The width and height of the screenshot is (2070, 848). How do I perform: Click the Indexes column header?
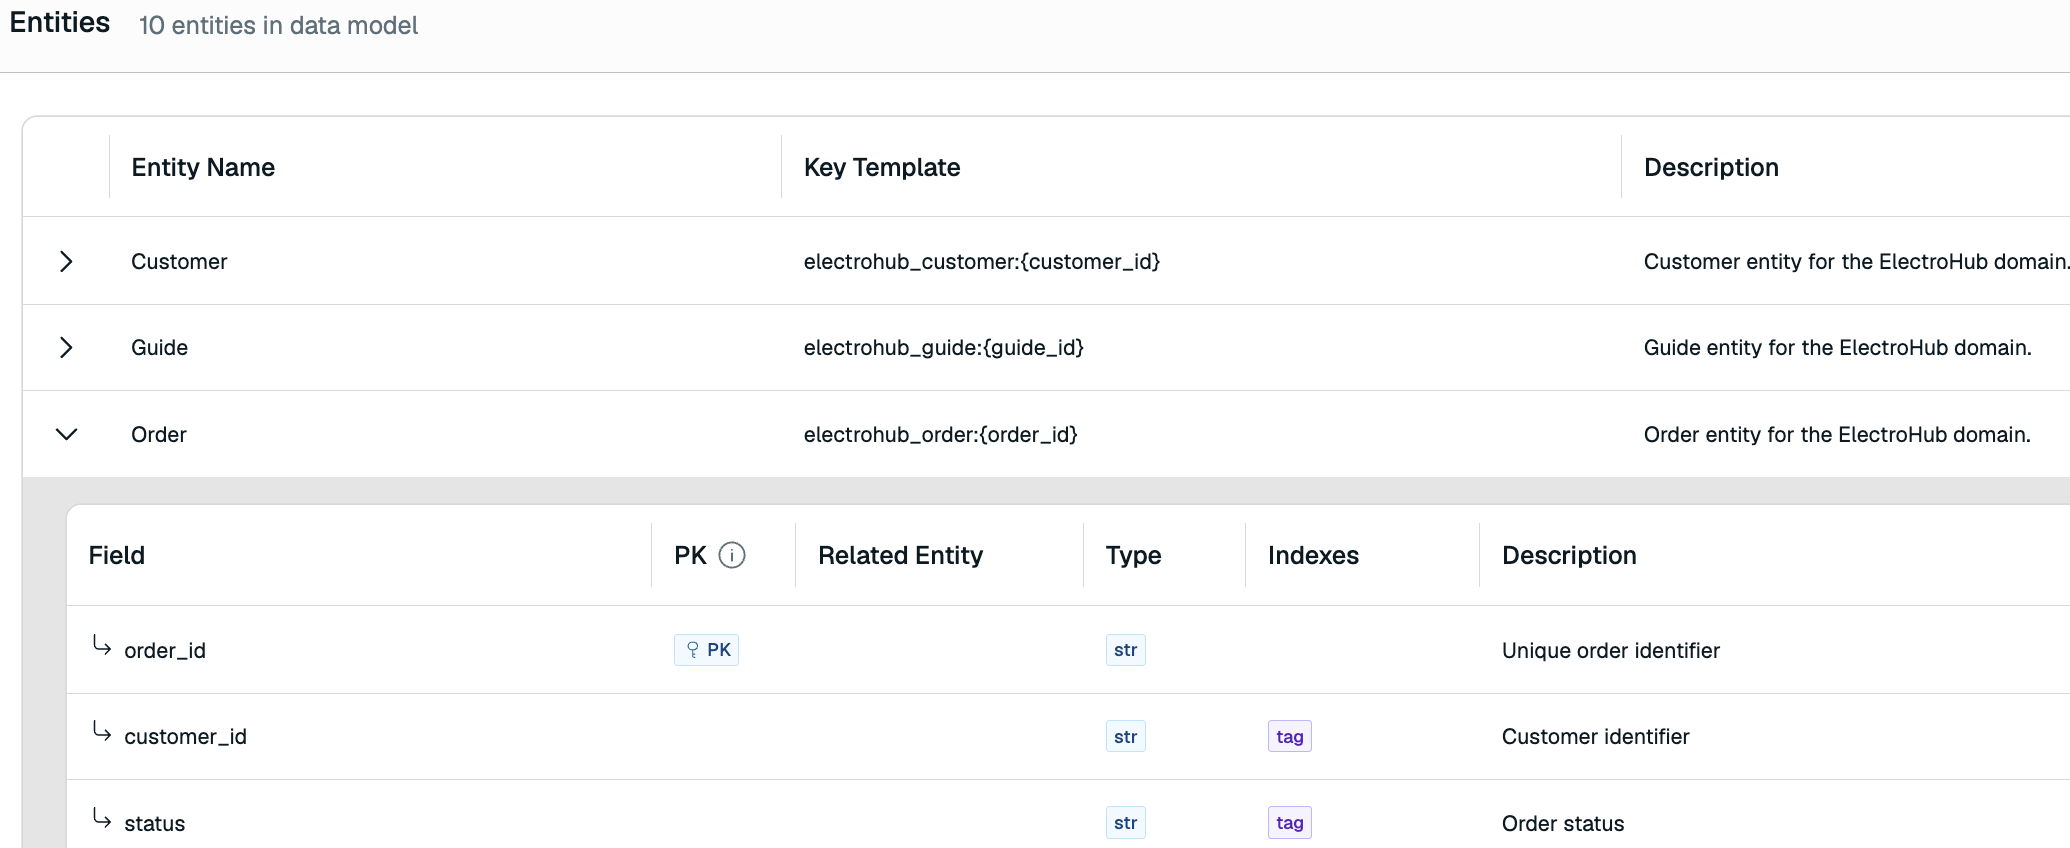1313,555
